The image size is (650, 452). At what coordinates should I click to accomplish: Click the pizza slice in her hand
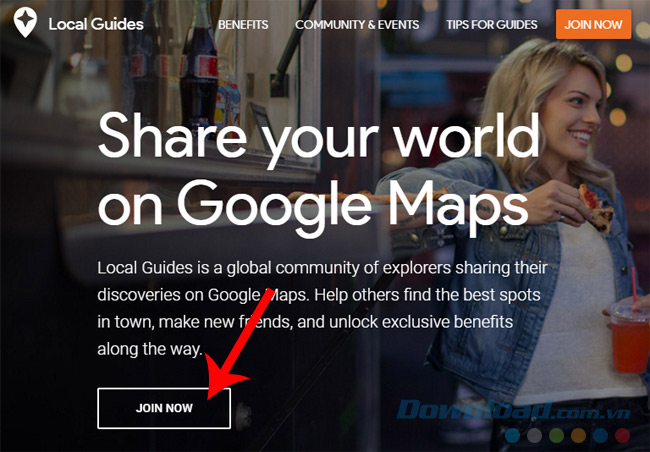pyautogui.click(x=596, y=208)
